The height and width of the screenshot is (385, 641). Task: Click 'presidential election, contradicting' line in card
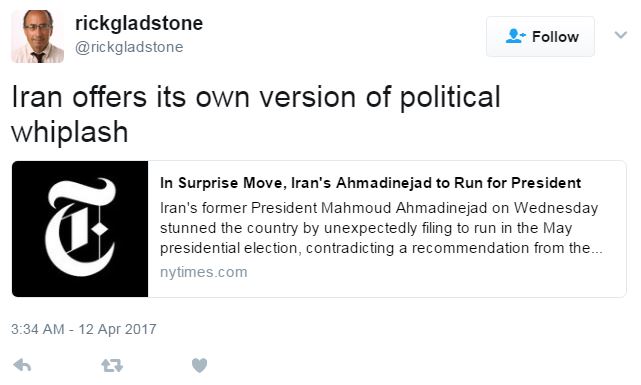(381, 248)
